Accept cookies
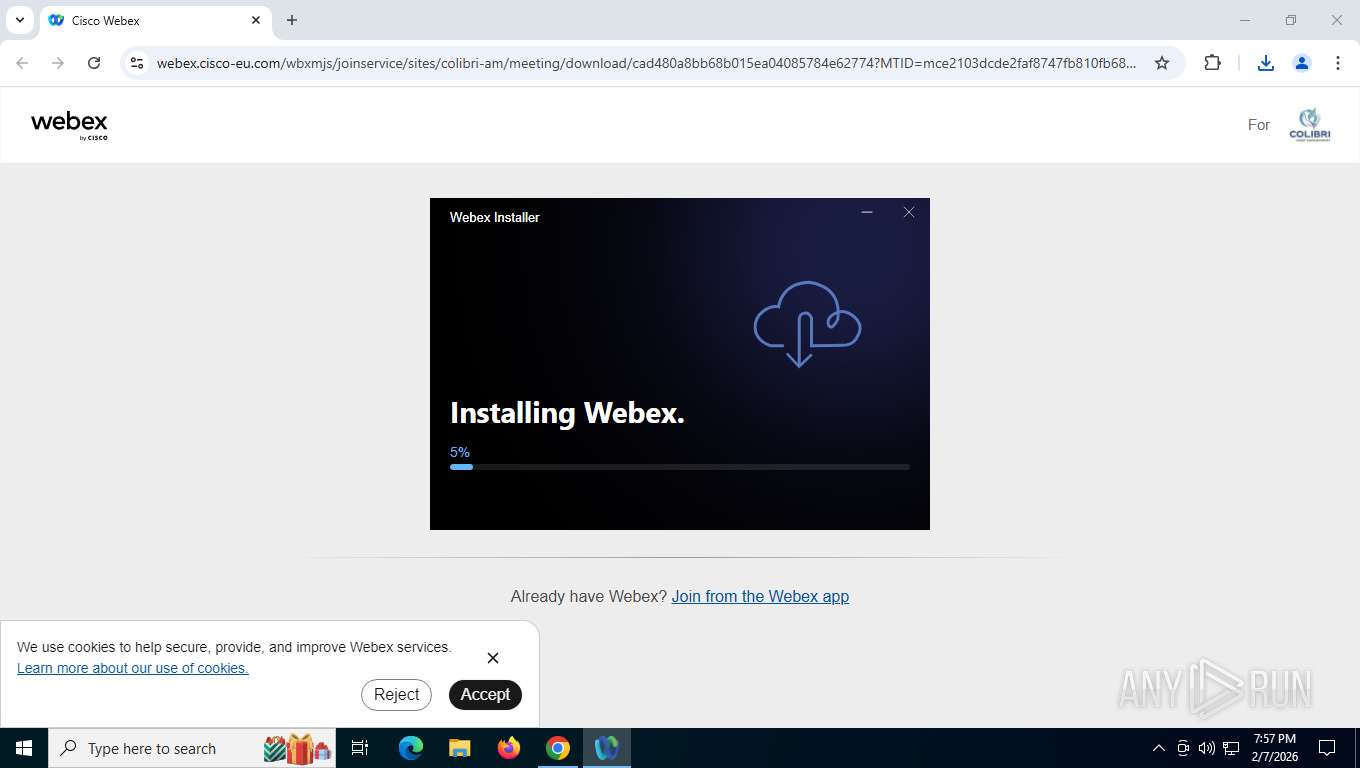1360x768 pixels. (485, 694)
